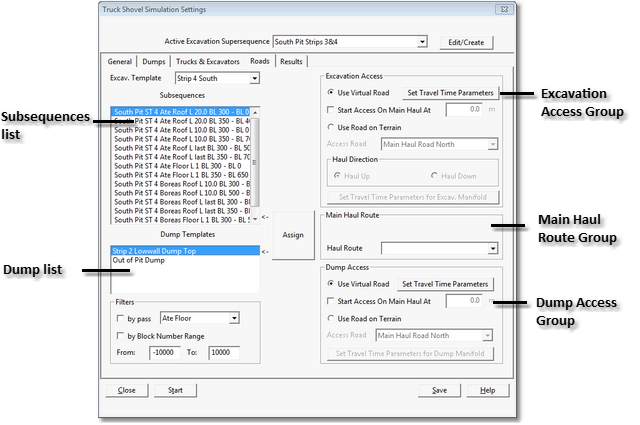
Task: Select 'South Pit ST 4 Ate Roof L 10.0 BL 300' row
Action: (x=181, y=130)
